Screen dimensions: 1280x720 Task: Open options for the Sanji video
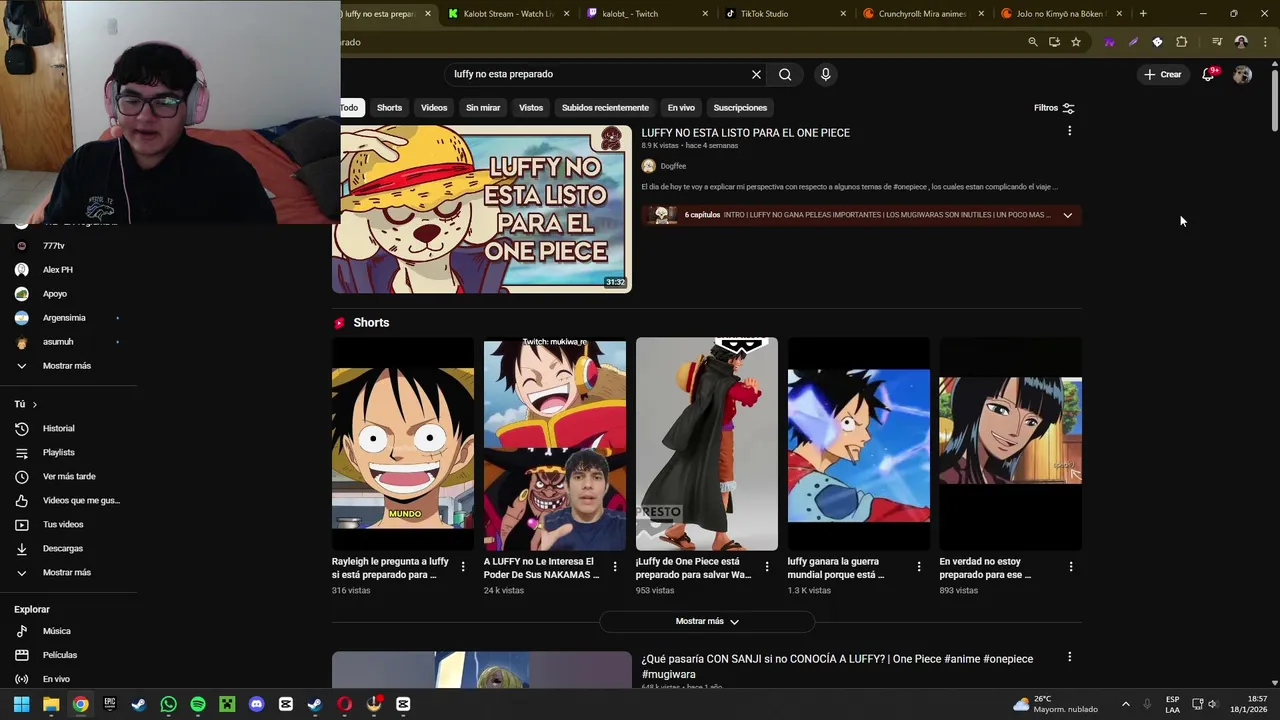[x=1069, y=657]
